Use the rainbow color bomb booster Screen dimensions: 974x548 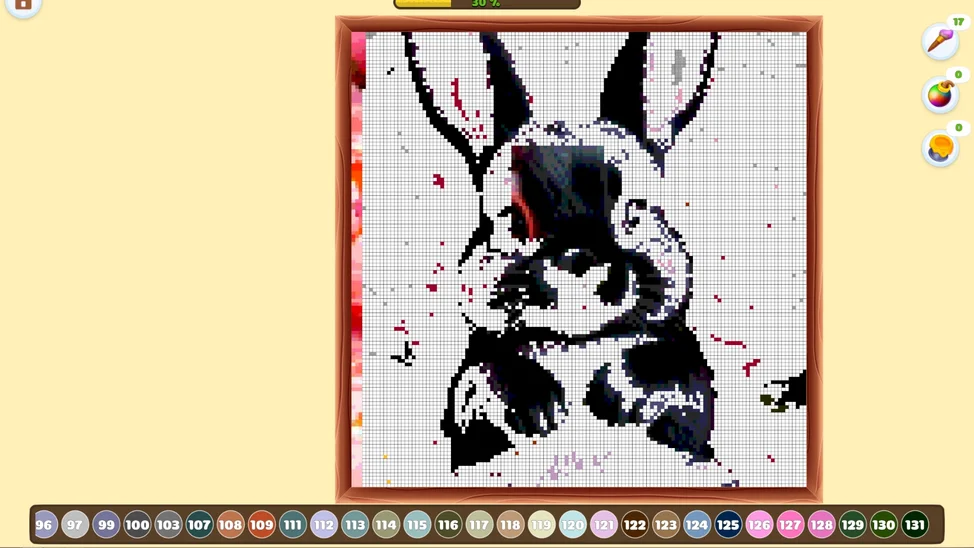tap(940, 95)
